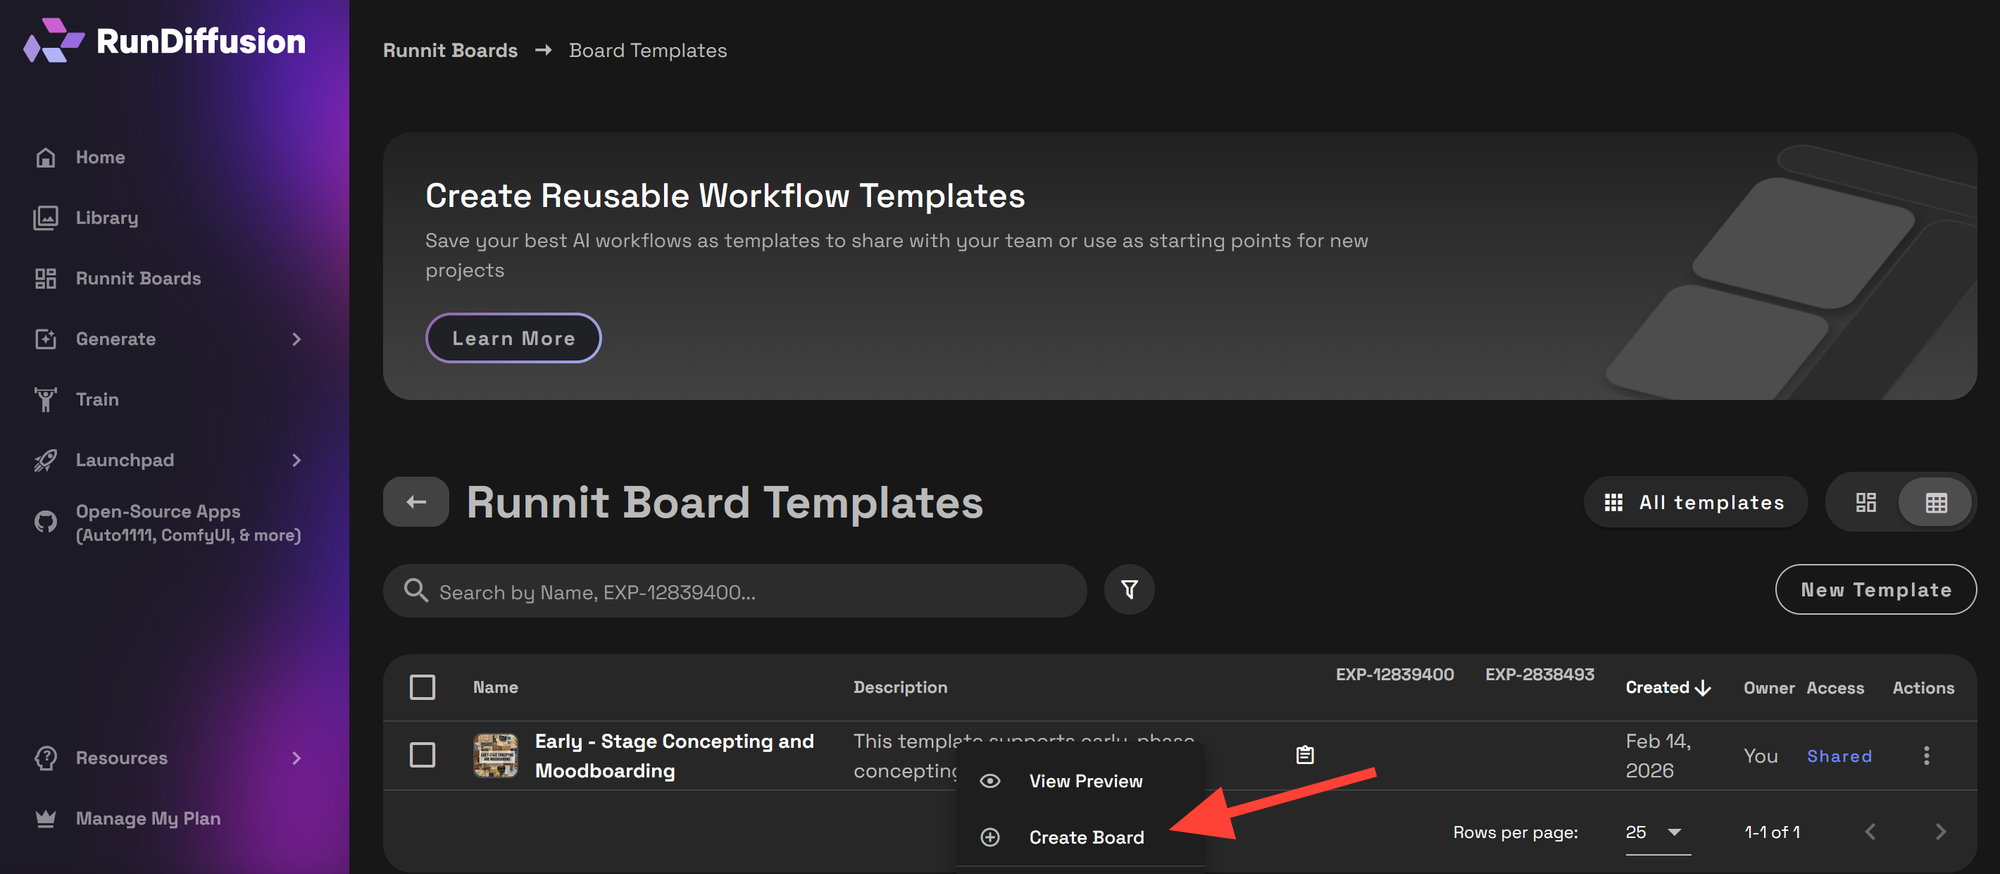Open the Rows per page dropdown

(1657, 832)
